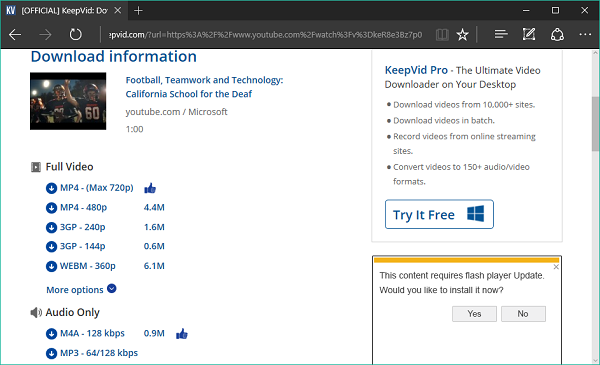Screen dimensions: 600x365
Task: Open the Hub icon in Edge toolbar
Action: 501,34
